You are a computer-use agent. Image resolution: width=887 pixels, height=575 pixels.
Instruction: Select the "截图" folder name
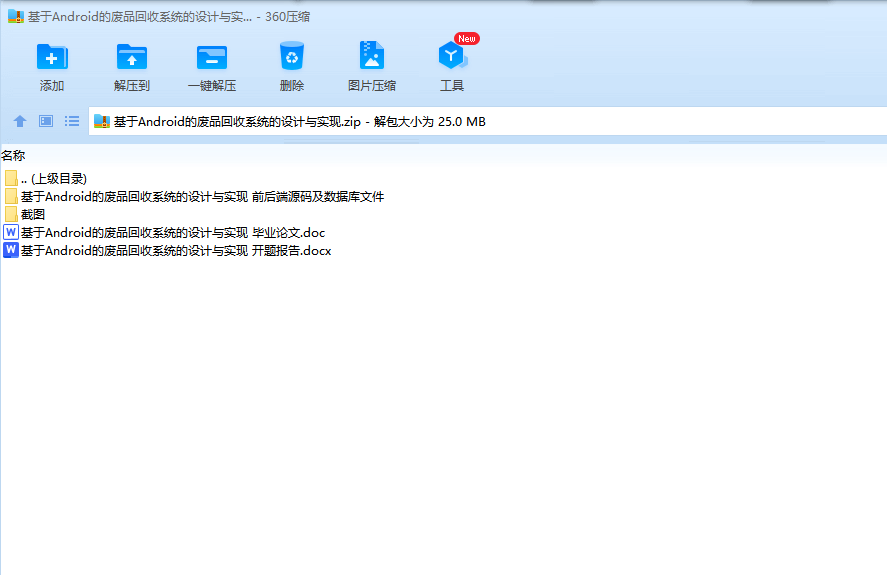pos(33,214)
